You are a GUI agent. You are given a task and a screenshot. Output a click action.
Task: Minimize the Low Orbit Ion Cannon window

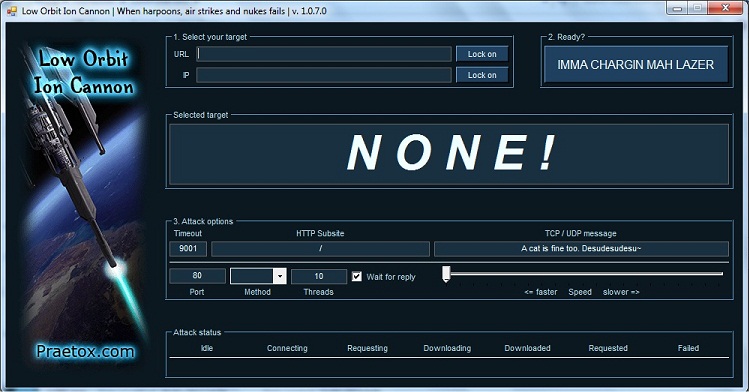(677, 8)
